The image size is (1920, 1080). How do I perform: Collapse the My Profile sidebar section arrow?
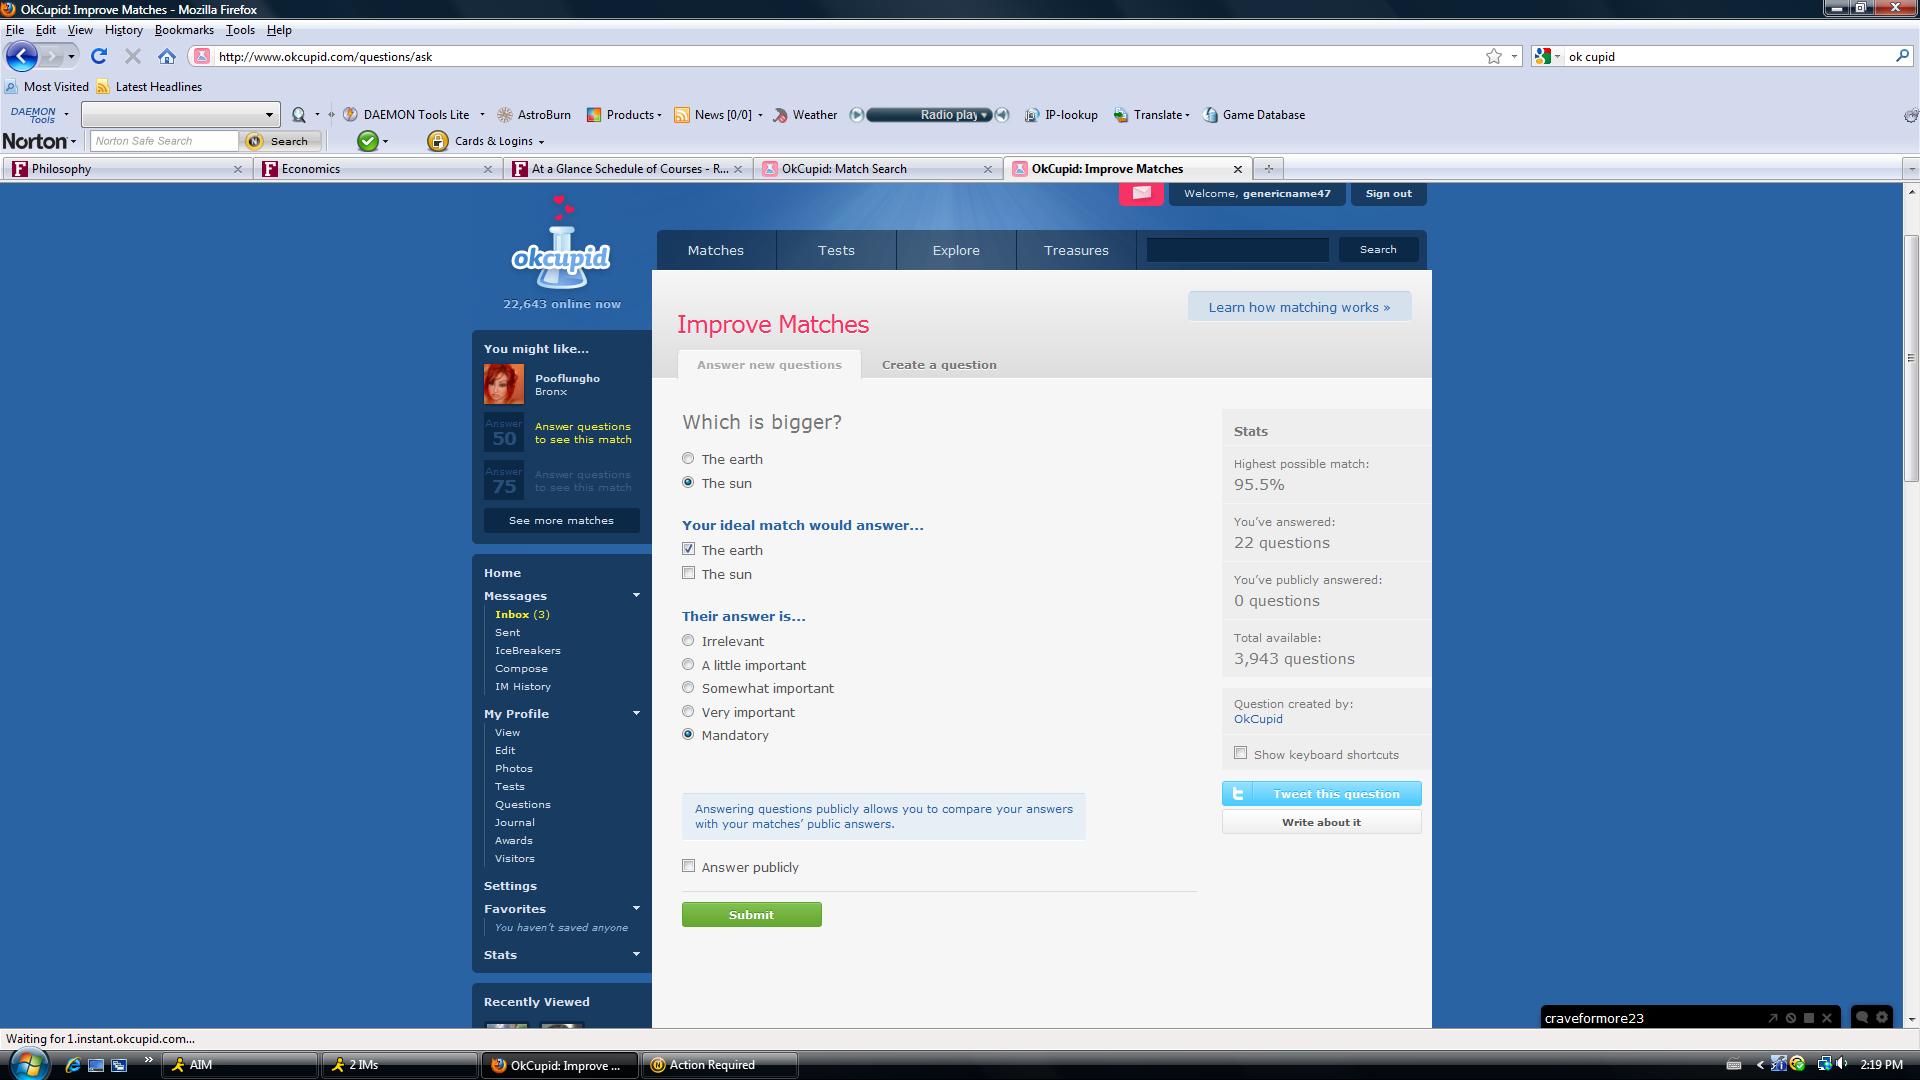(636, 713)
